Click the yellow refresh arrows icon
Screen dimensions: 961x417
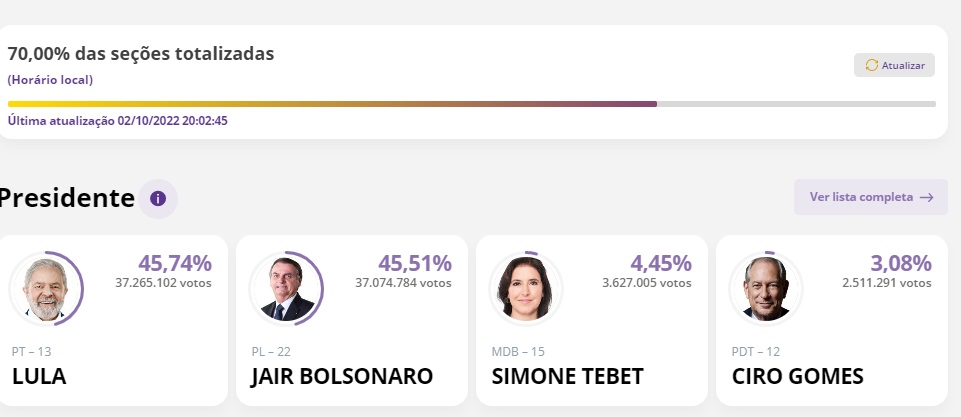871,65
